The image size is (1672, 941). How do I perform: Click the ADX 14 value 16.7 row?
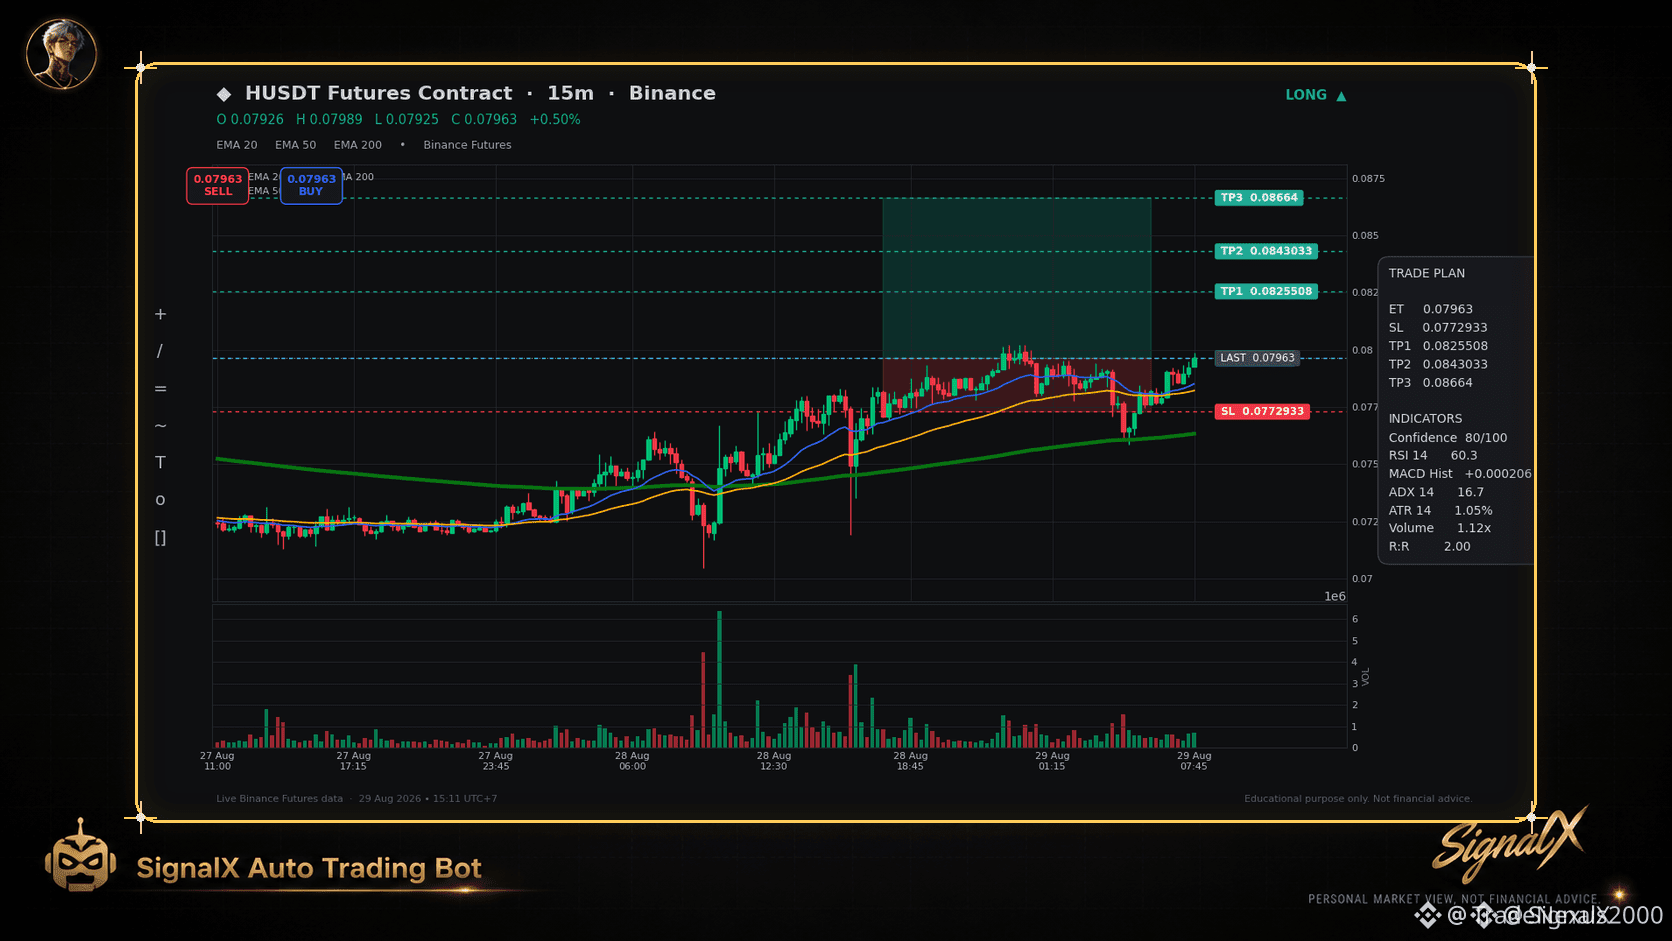[x=1436, y=492]
